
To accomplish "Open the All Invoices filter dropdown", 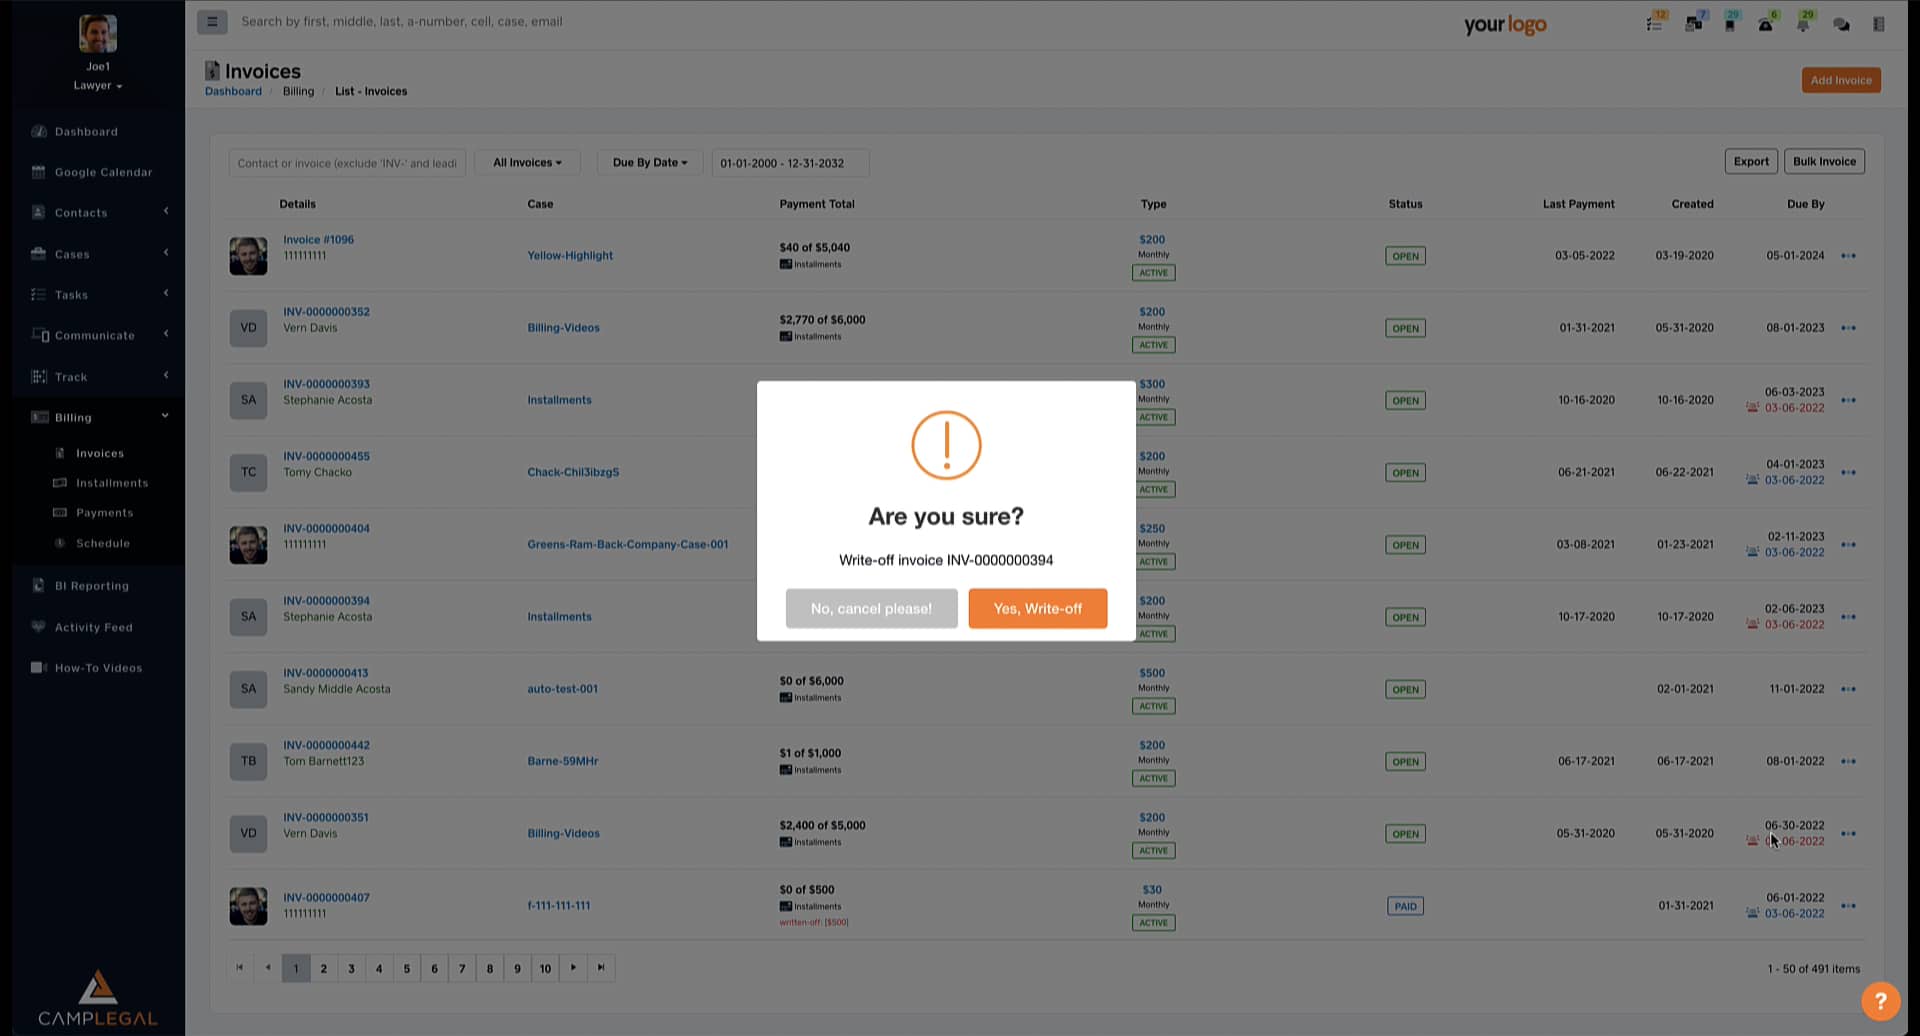I will [x=527, y=162].
